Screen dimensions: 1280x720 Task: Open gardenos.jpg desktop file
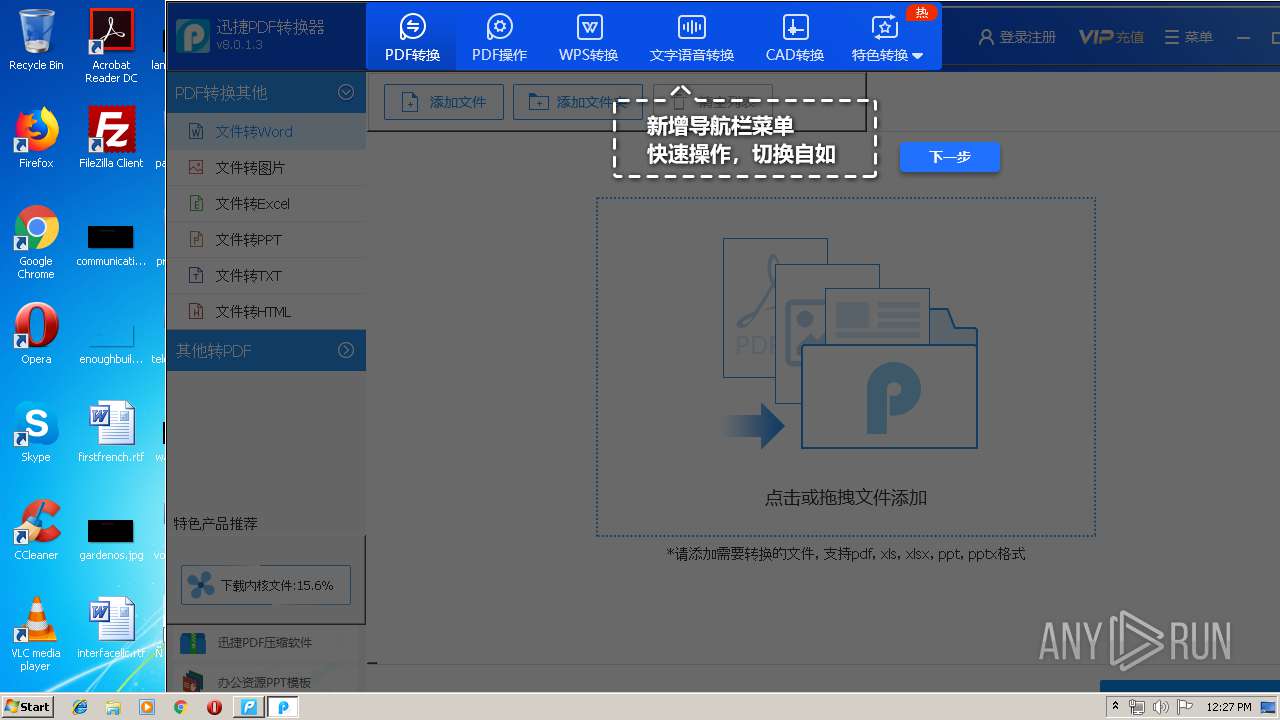coord(111,538)
